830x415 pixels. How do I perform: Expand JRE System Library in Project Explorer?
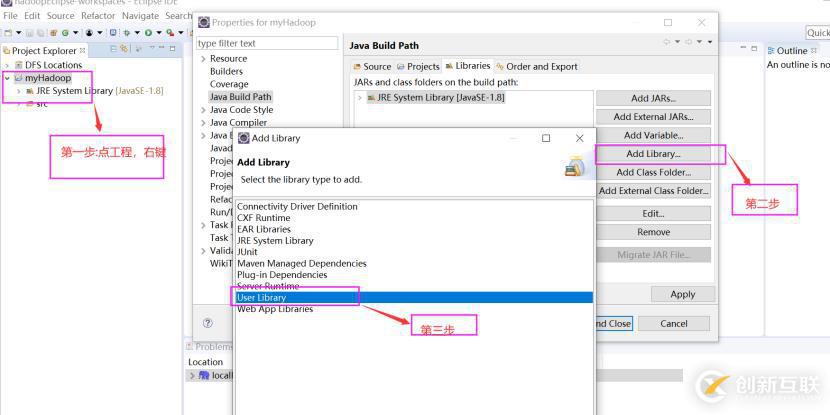coord(19,91)
